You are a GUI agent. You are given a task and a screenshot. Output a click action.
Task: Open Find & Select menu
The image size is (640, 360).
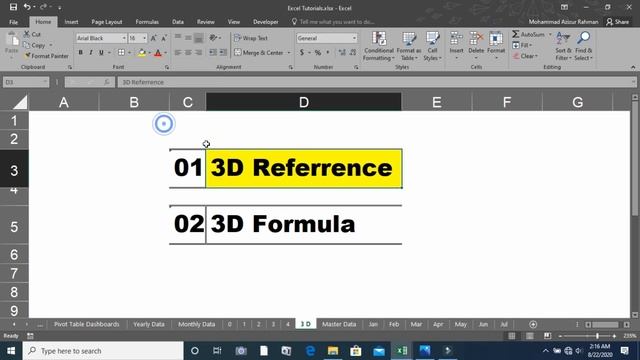[583, 46]
